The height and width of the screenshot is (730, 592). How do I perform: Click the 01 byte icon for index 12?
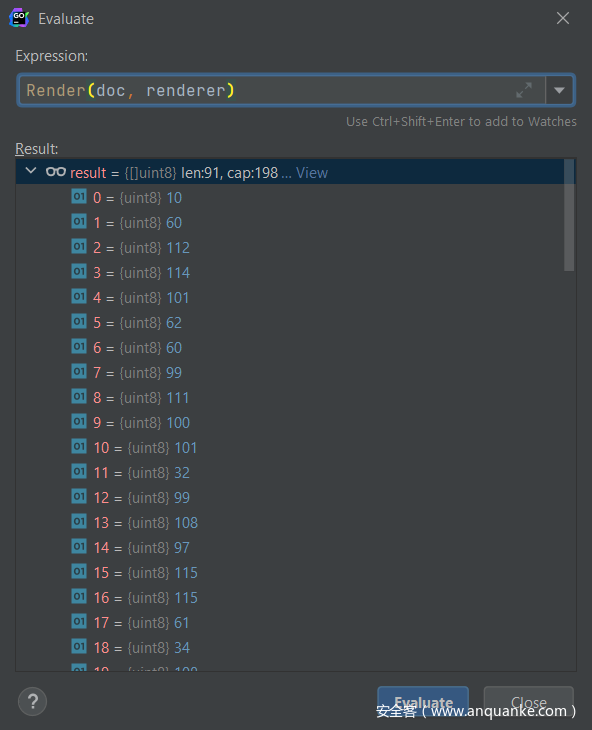pyautogui.click(x=79, y=497)
